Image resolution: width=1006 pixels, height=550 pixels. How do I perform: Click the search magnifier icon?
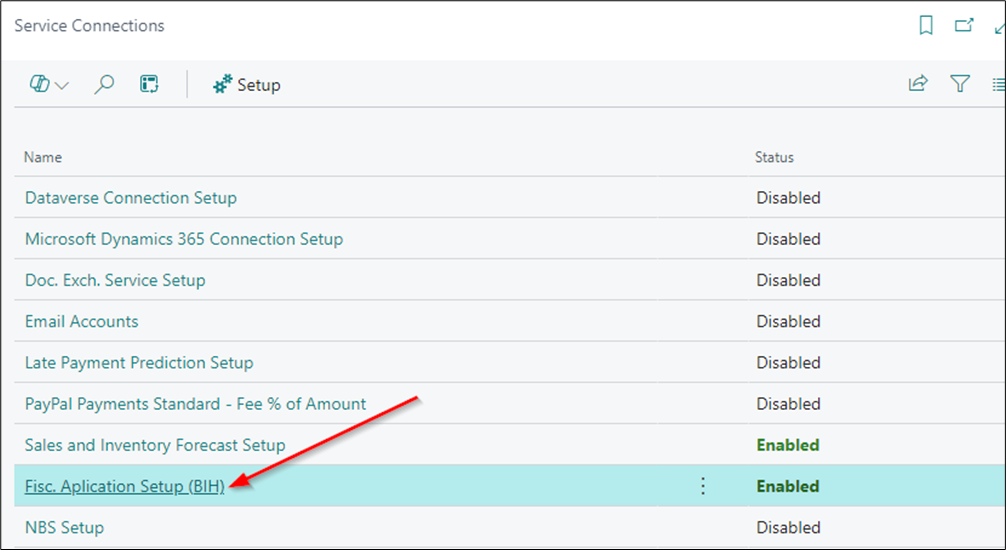point(104,84)
